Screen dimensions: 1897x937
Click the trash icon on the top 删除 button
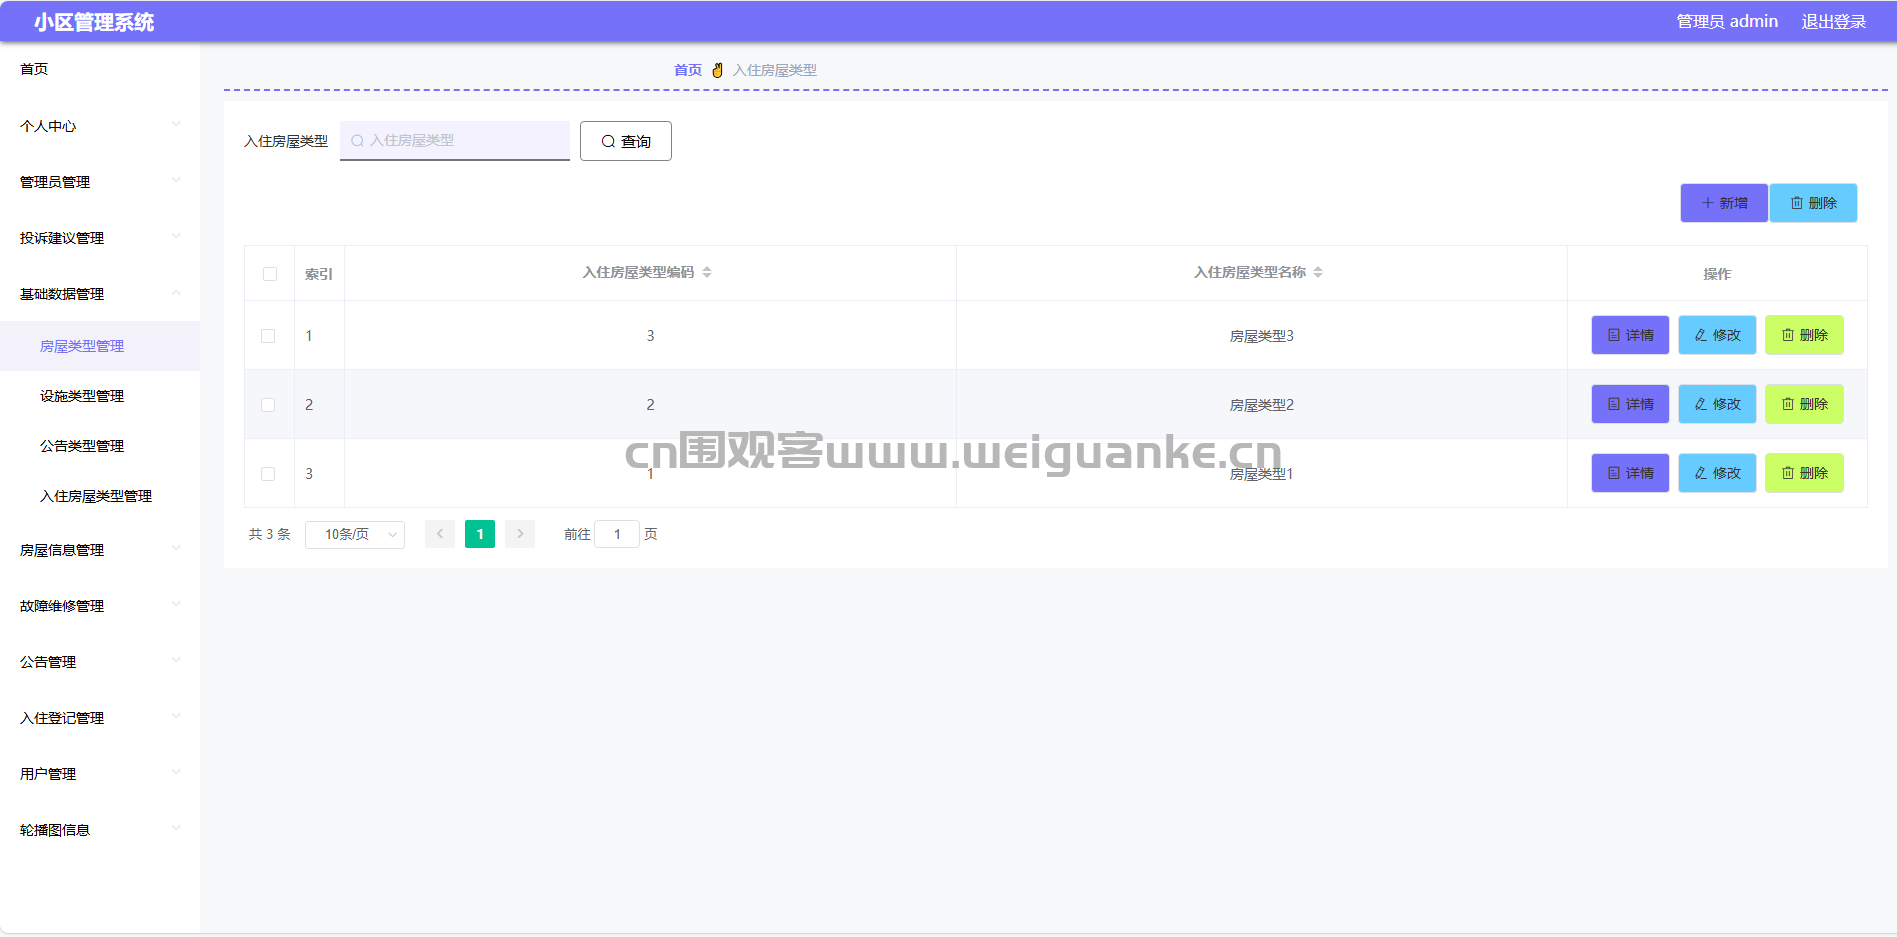(x=1797, y=203)
